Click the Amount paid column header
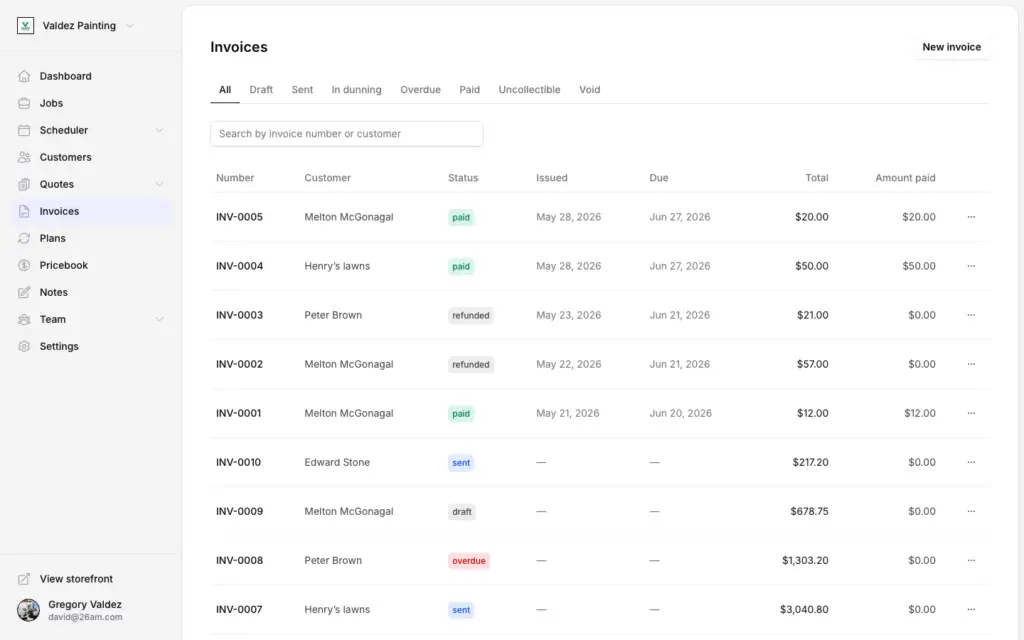This screenshot has height=640, width=1024. click(x=905, y=178)
